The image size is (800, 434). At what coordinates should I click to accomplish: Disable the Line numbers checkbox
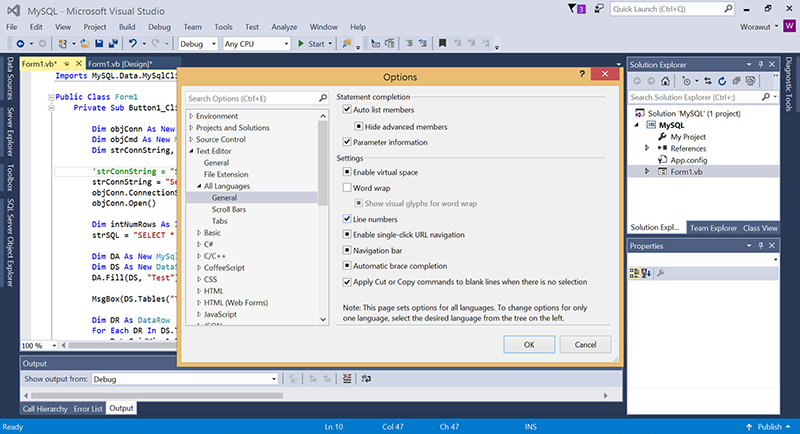[x=347, y=219]
